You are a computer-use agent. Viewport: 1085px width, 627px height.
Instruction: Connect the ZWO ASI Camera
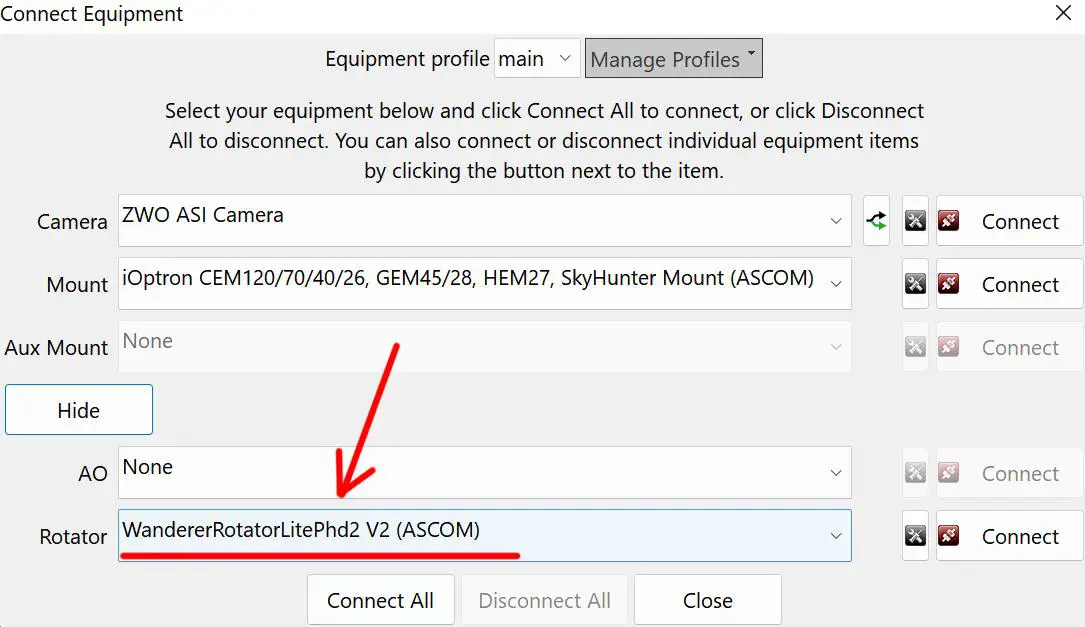tap(1009, 221)
